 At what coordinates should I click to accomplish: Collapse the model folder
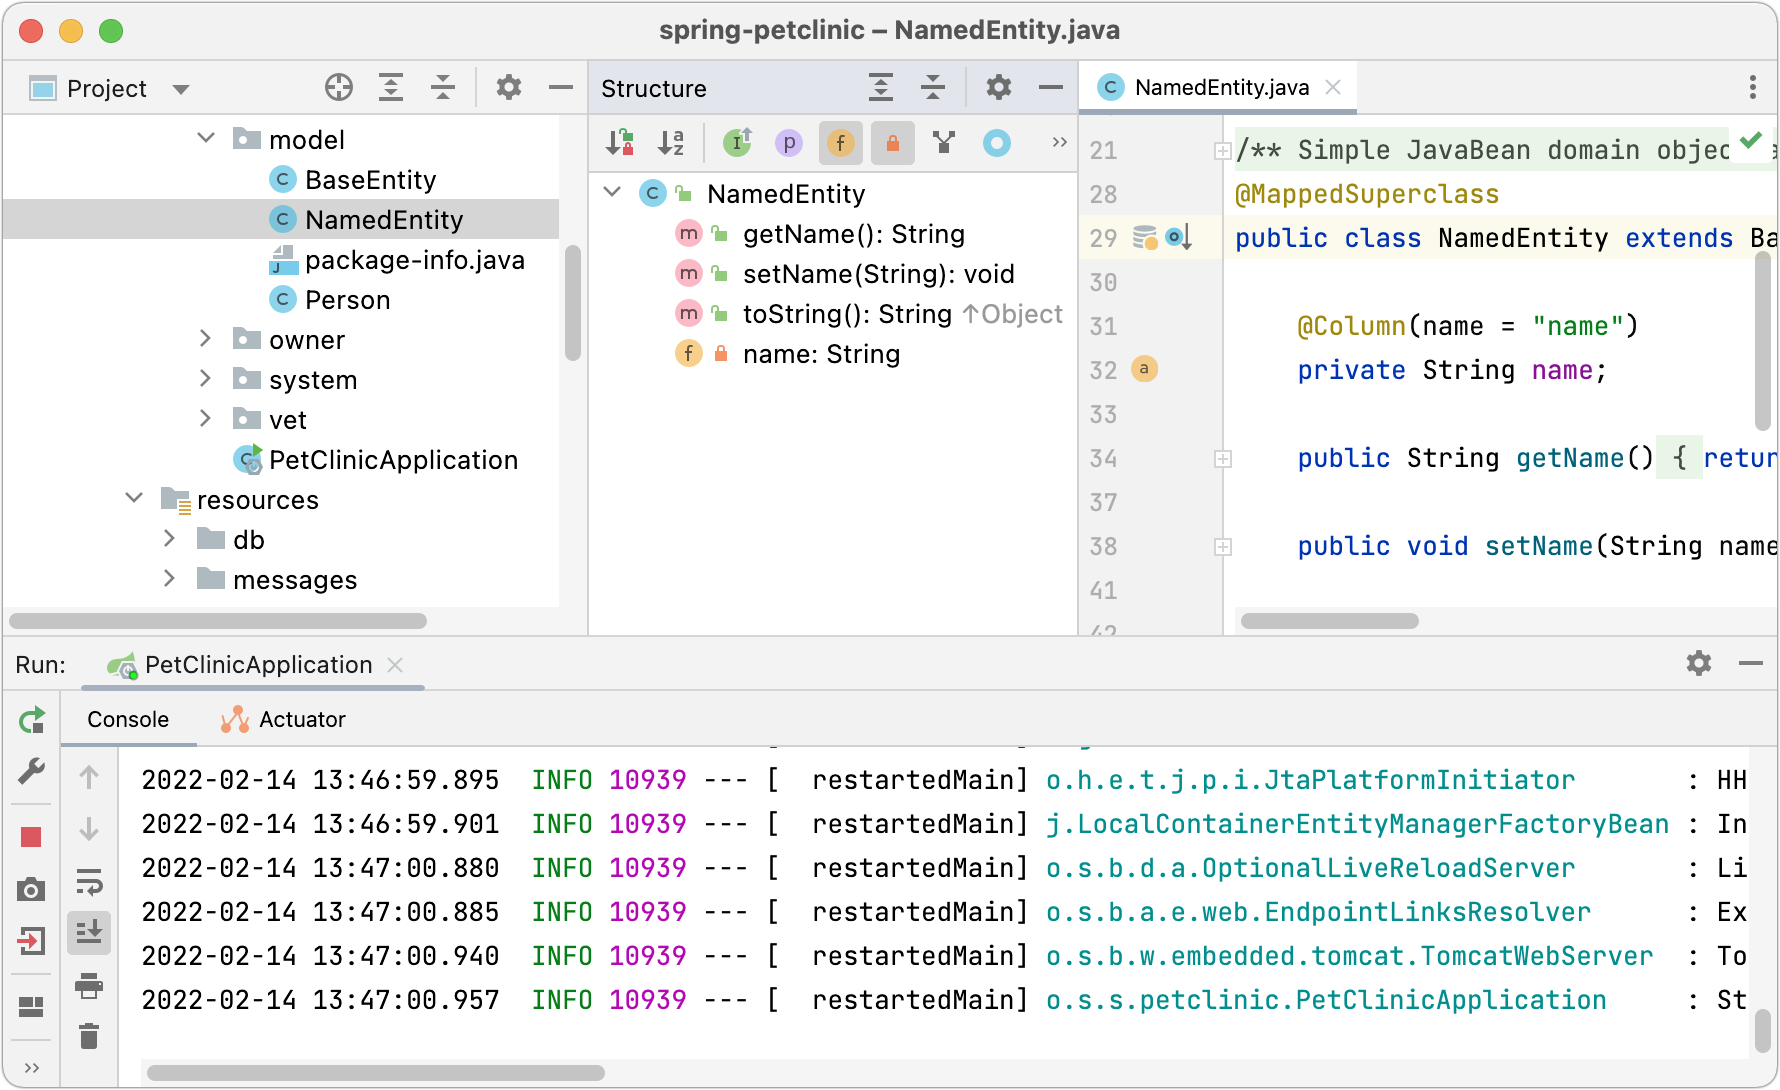point(206,139)
